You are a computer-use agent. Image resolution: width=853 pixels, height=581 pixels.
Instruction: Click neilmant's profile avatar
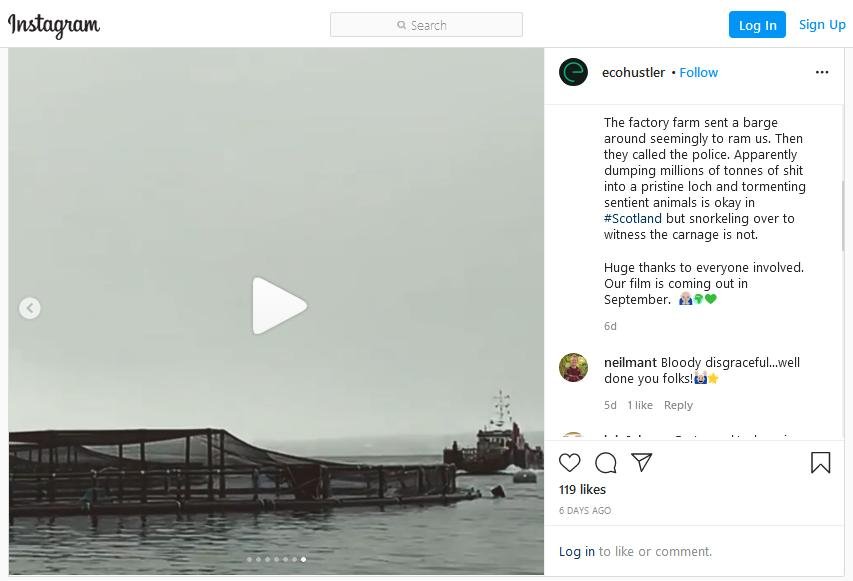coord(573,368)
